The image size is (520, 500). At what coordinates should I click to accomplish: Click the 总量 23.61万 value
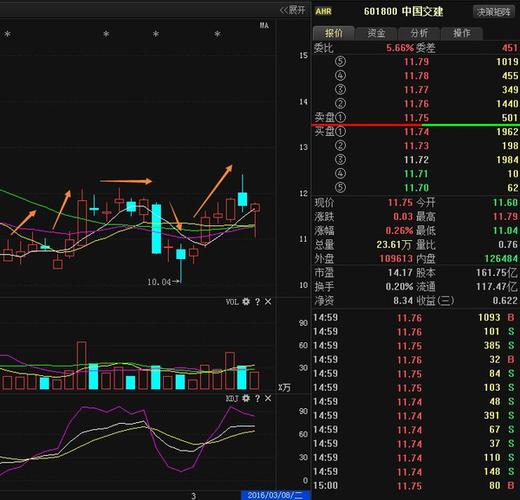394,245
